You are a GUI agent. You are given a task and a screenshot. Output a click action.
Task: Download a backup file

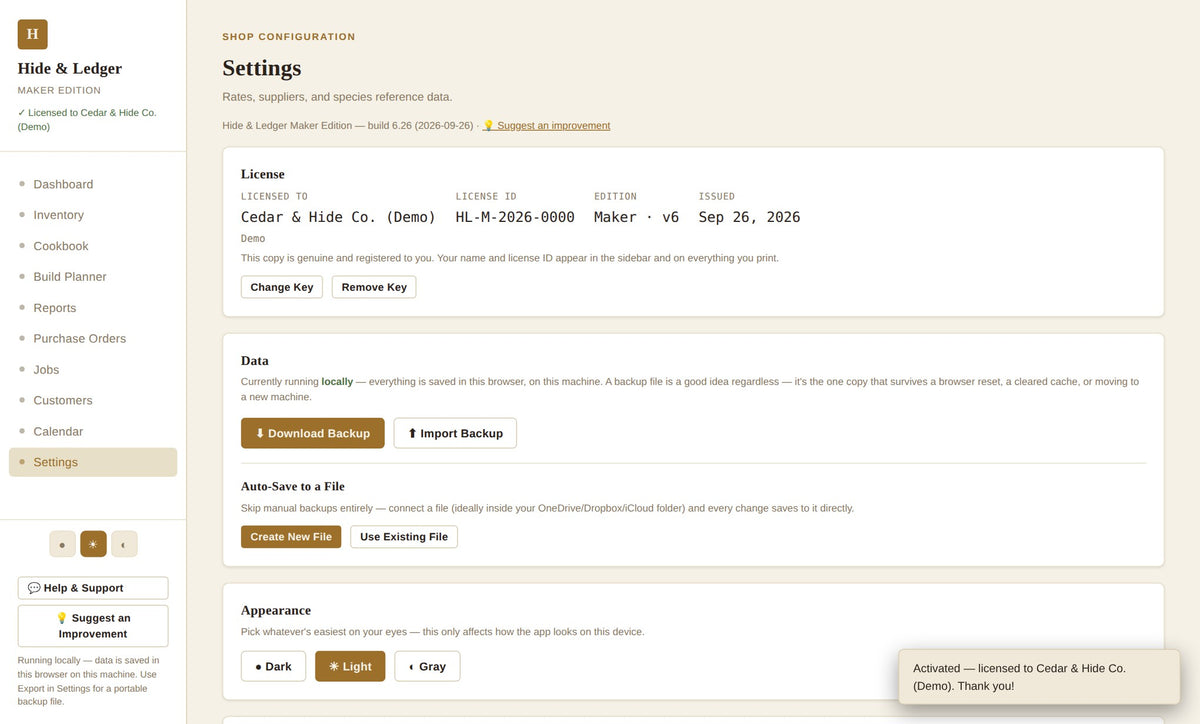[x=313, y=433]
